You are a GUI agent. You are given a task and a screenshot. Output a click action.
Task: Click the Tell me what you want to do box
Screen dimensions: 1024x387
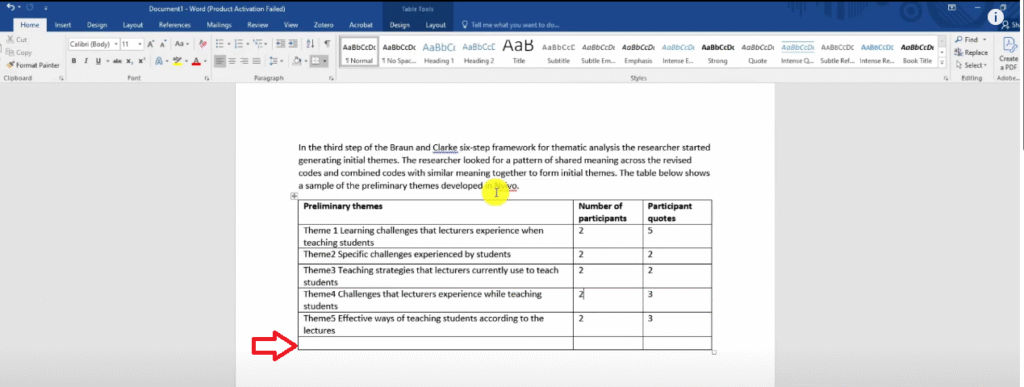tap(511, 25)
